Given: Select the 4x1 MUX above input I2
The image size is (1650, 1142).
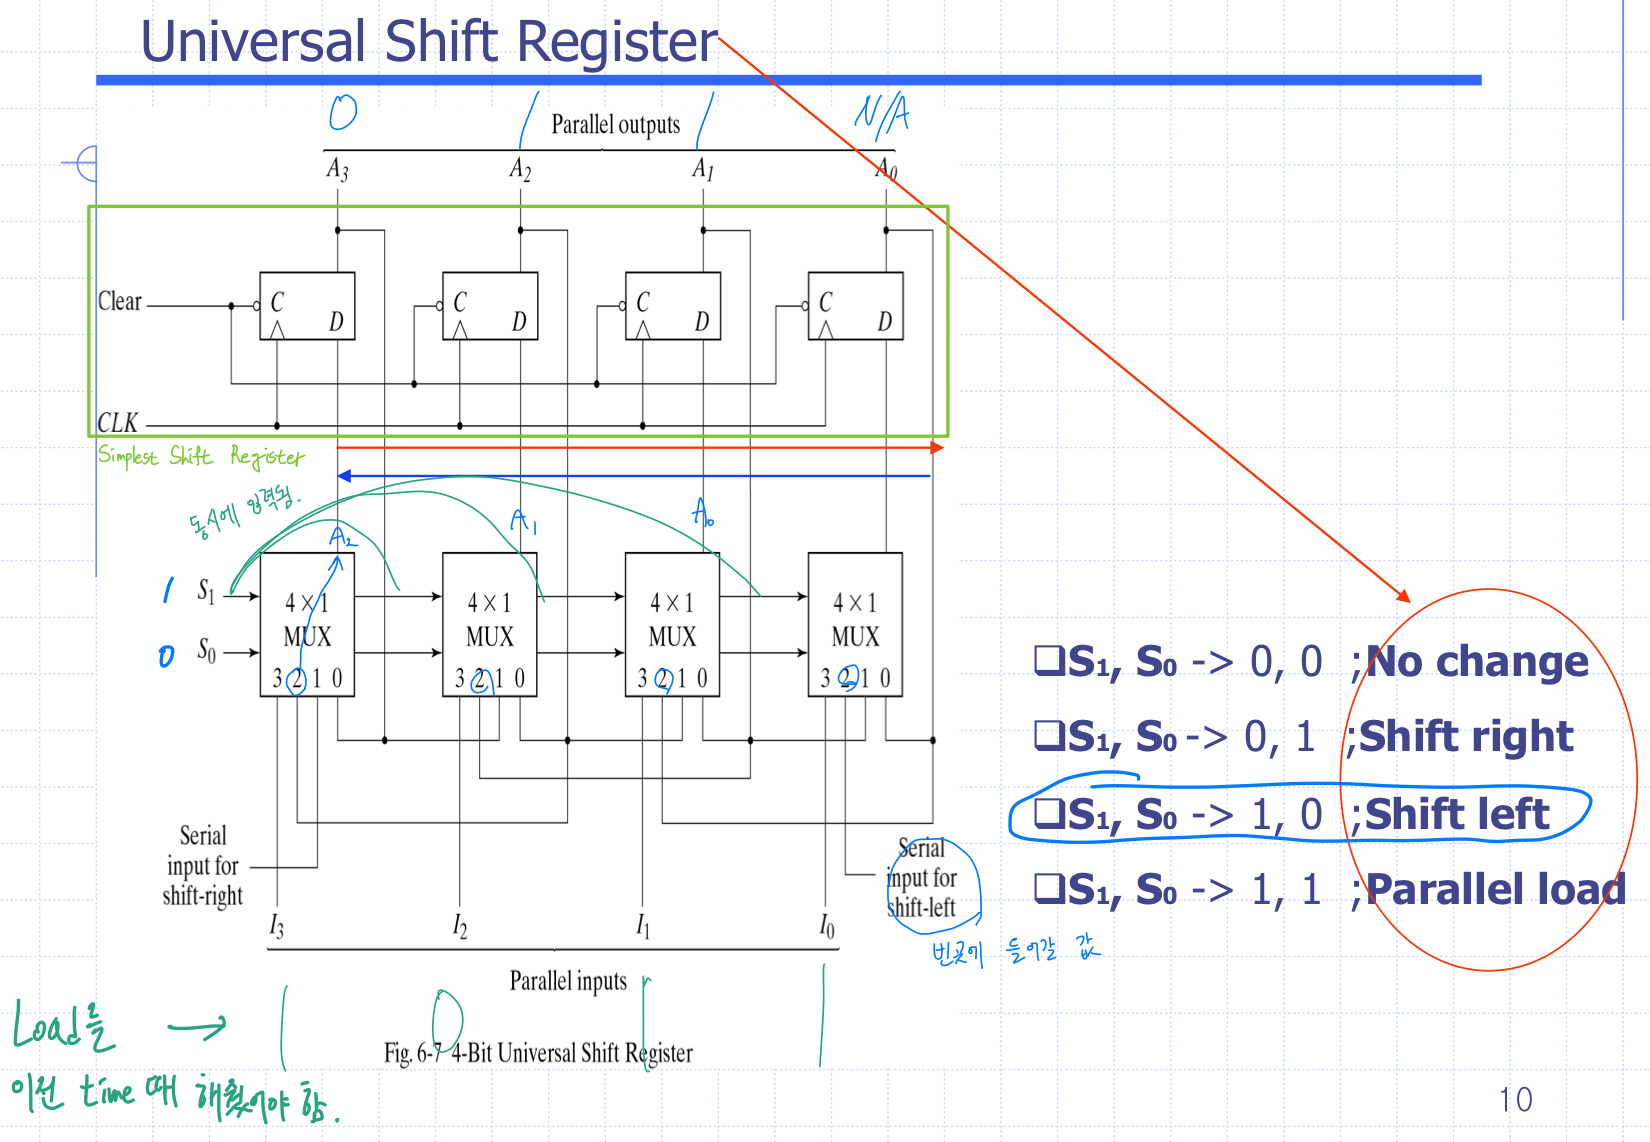Looking at the screenshot, I should 490,624.
